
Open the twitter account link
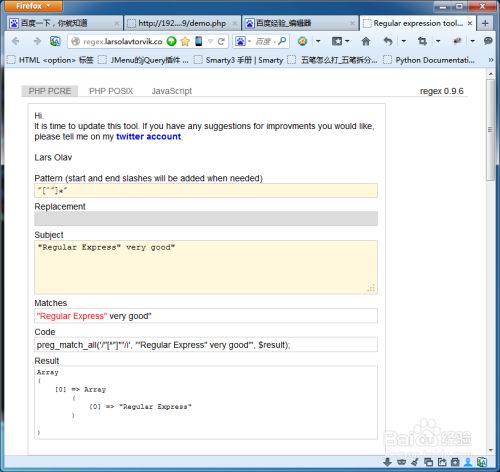point(148,137)
